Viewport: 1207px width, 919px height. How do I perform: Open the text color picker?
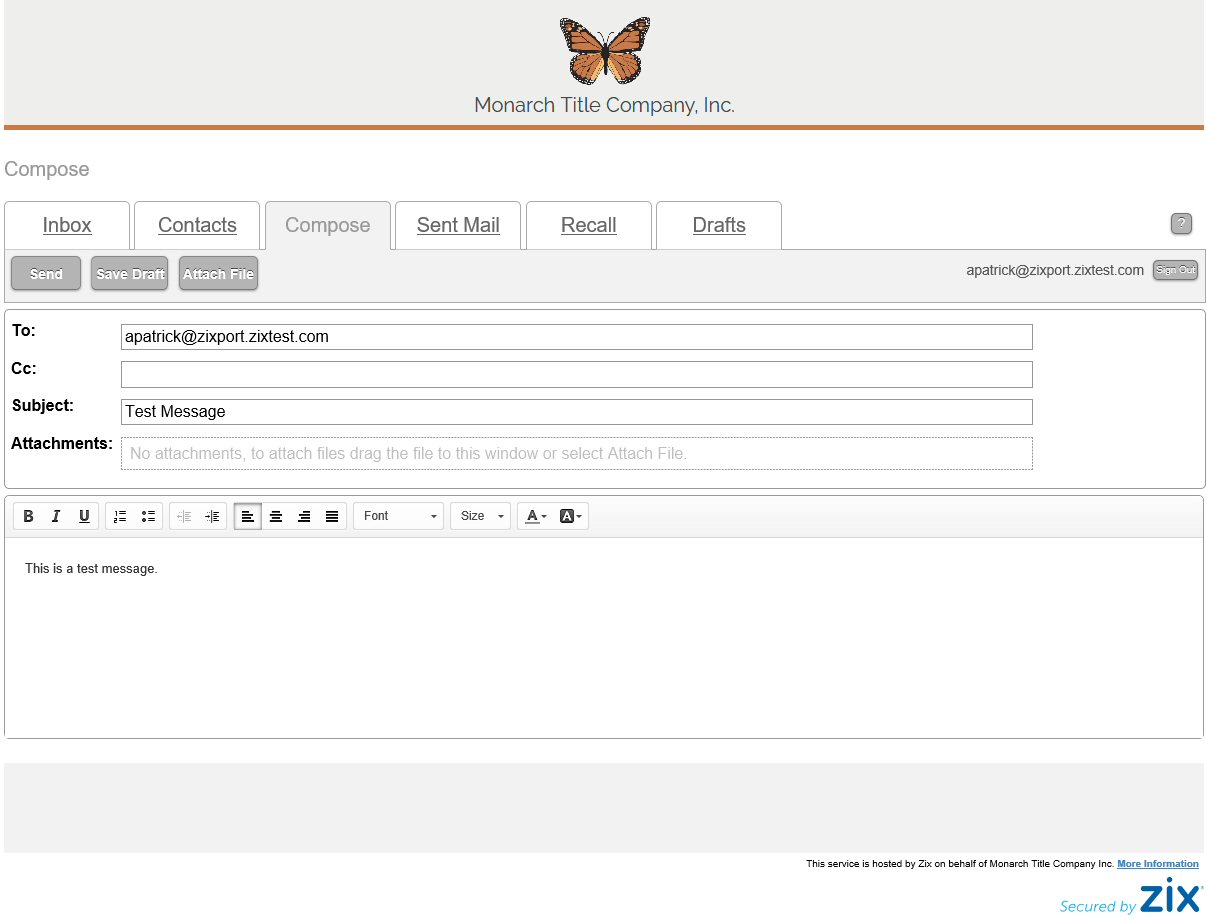[x=536, y=516]
